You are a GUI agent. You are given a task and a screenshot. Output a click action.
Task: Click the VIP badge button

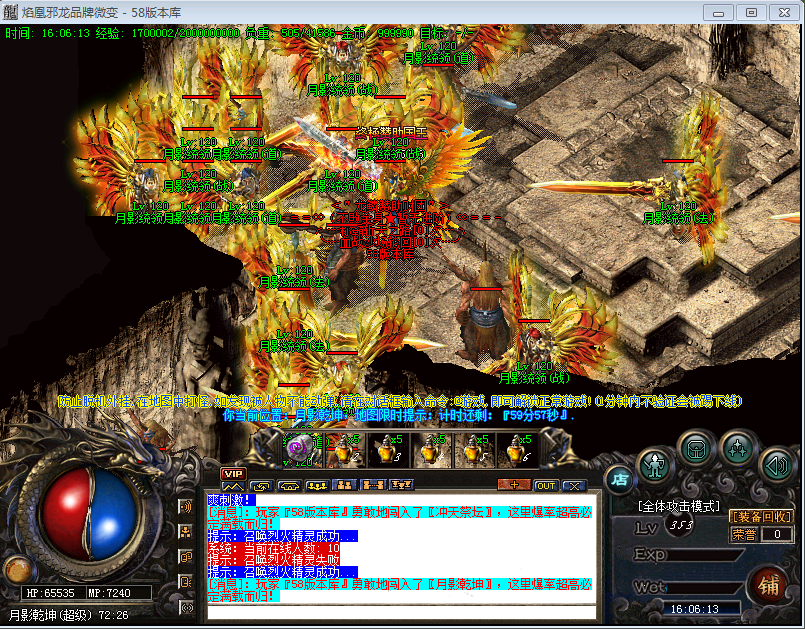pos(233,473)
